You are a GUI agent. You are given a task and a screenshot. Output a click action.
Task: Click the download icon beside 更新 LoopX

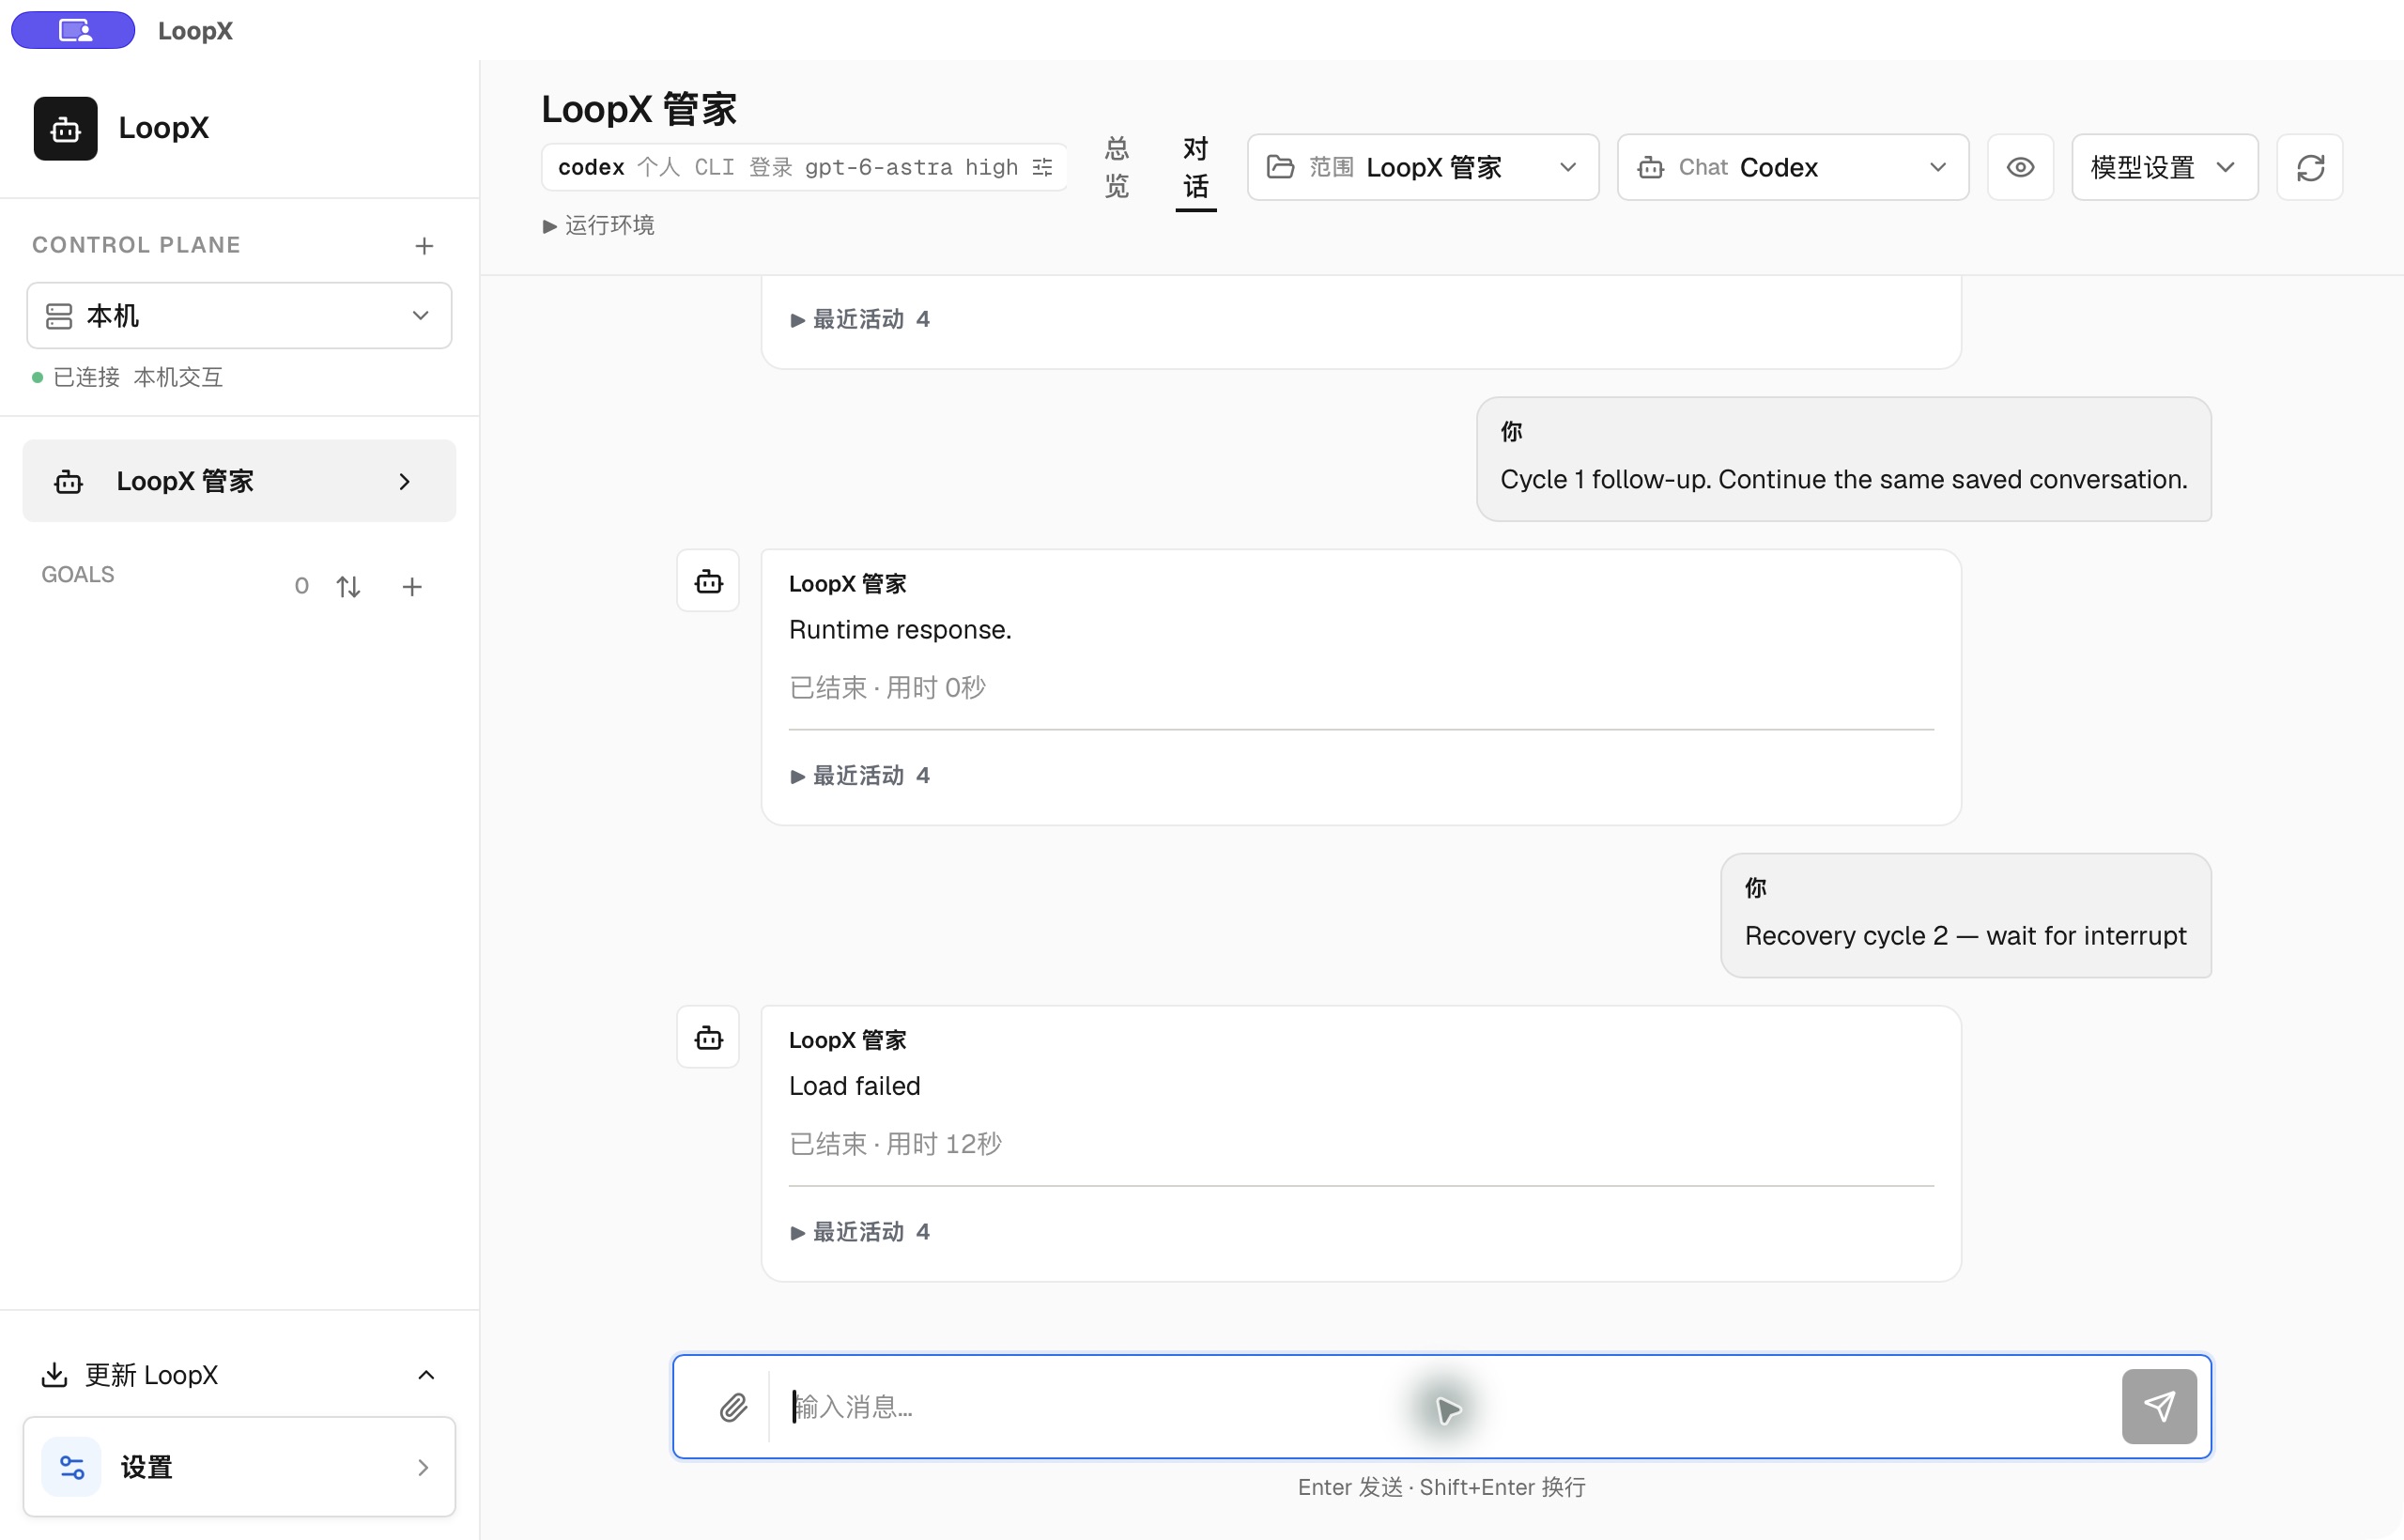54,1375
